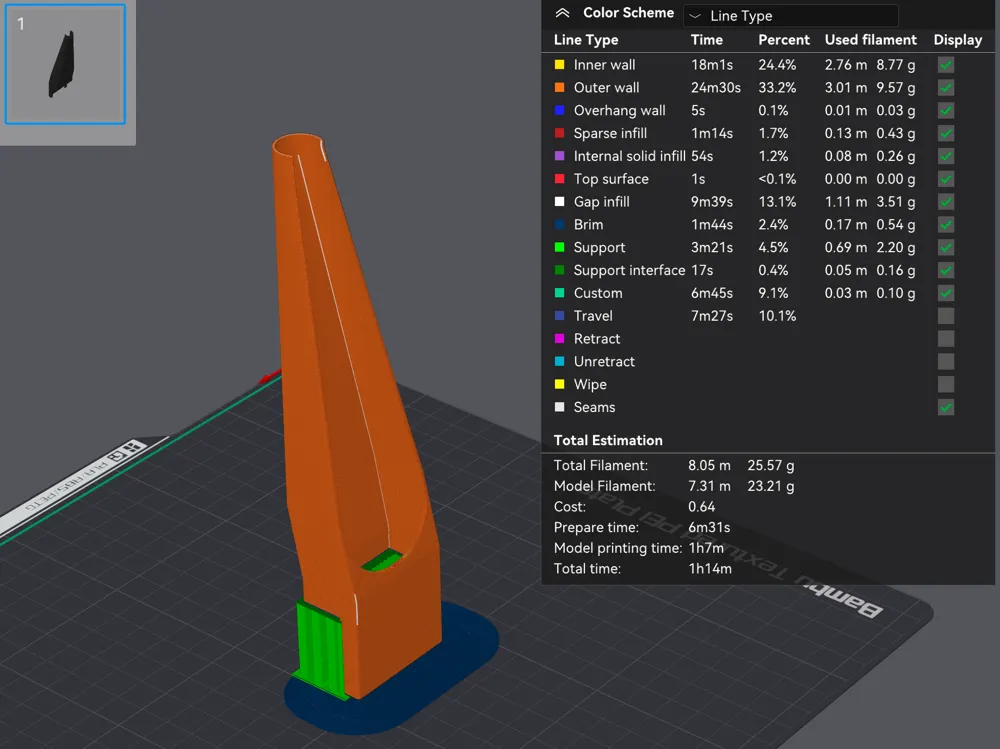Click the Time column header

[707, 40]
